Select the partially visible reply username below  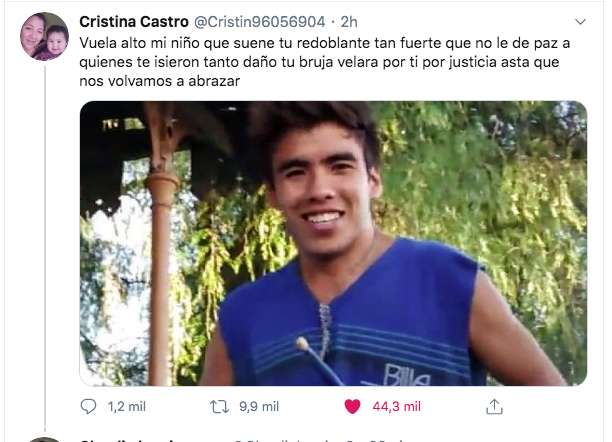[129, 440]
